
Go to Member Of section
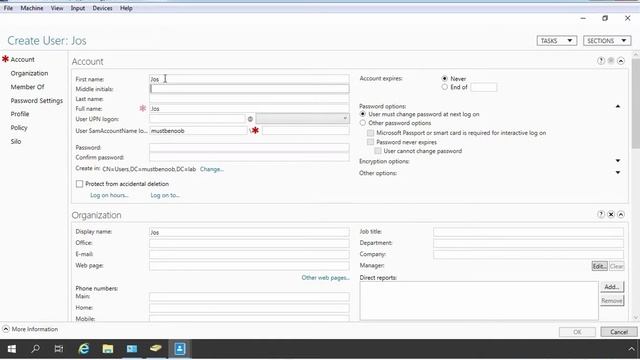point(27,87)
